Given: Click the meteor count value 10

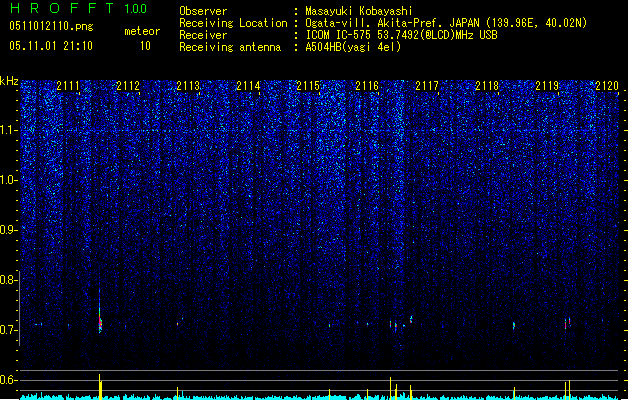Looking at the screenshot, I should pyautogui.click(x=145, y=46).
